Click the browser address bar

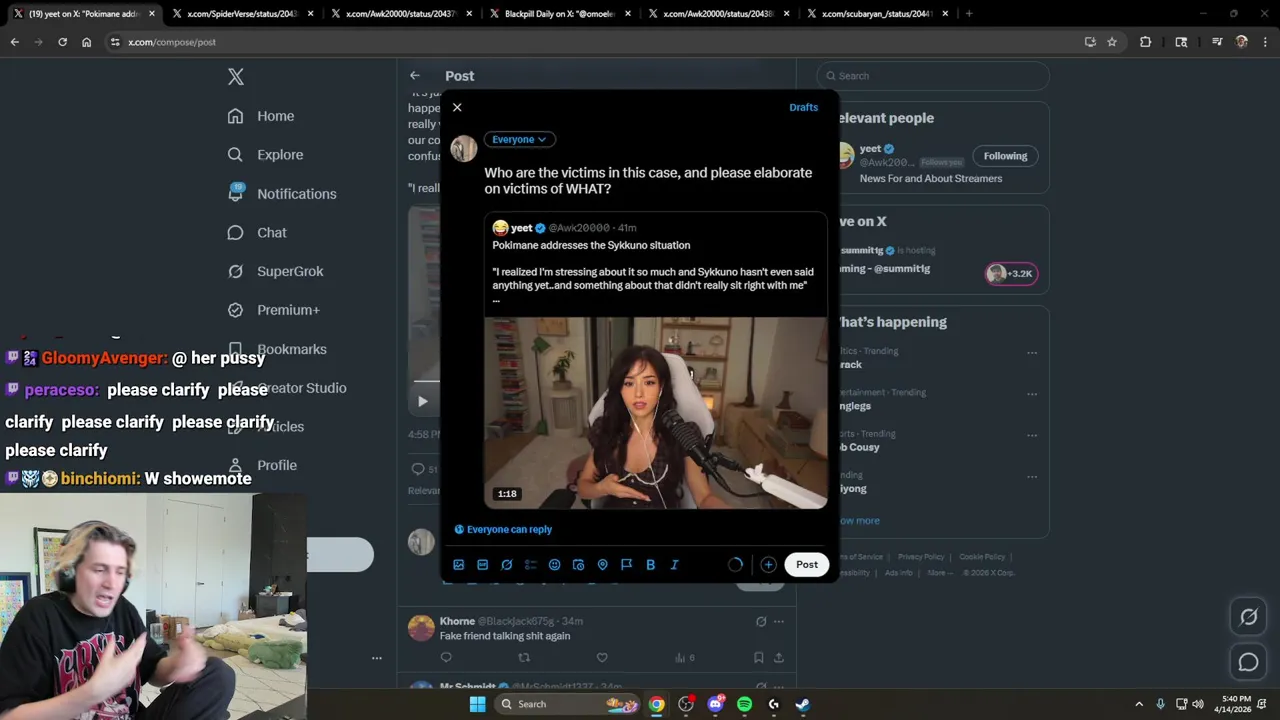590,42
